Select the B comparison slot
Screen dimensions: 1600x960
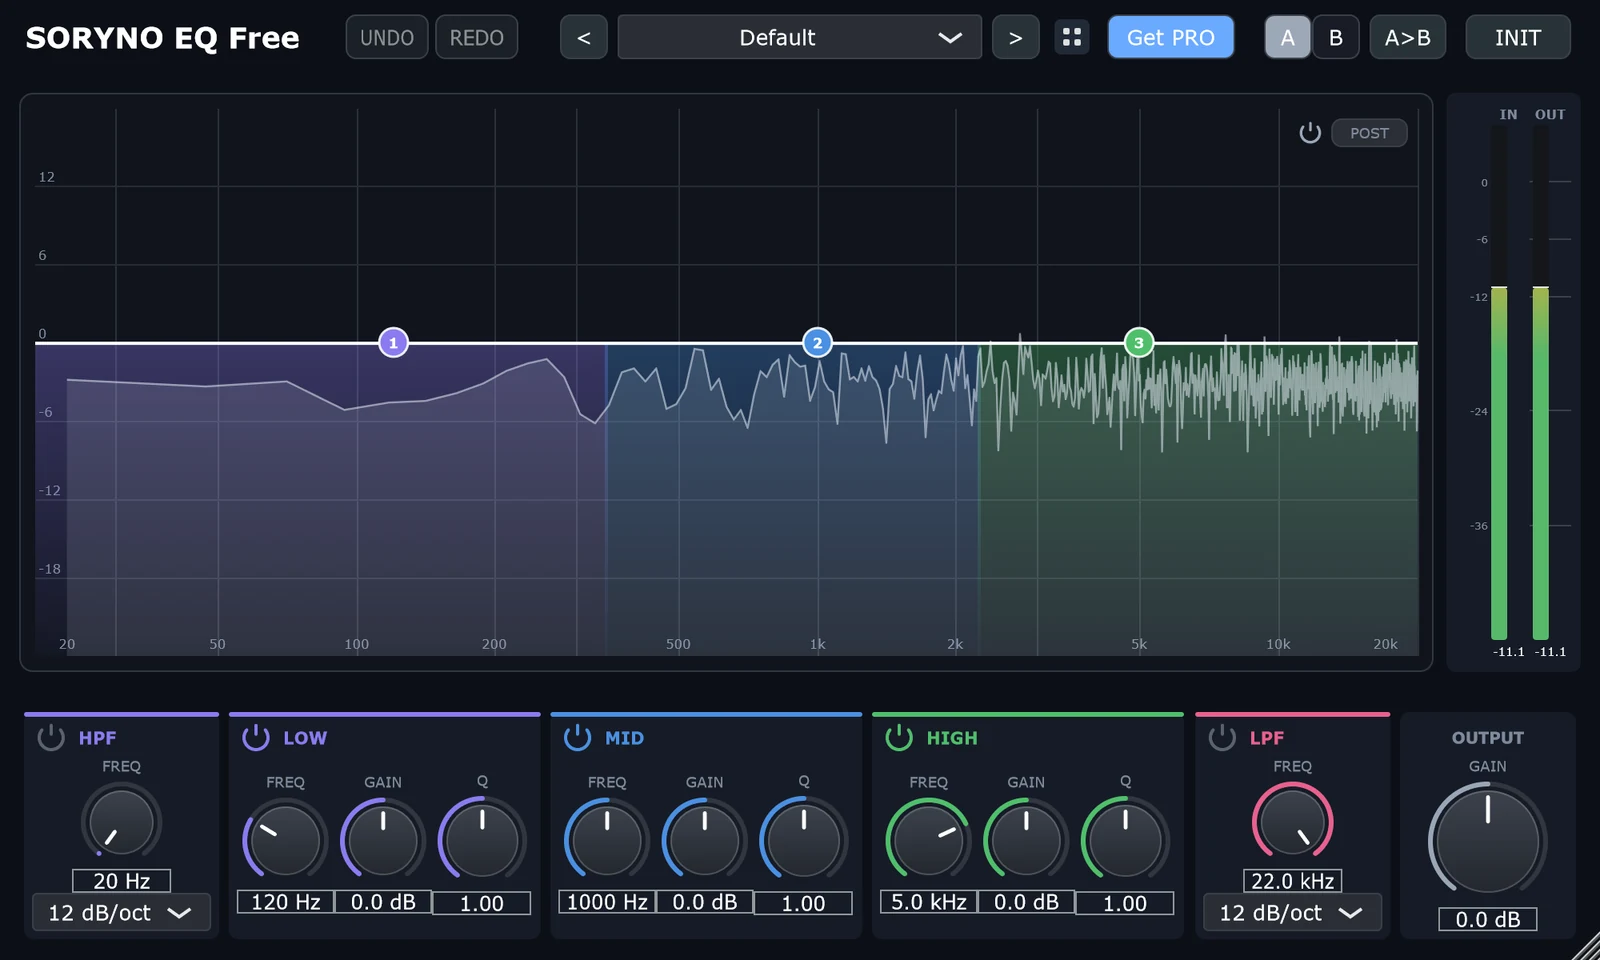pyautogui.click(x=1336, y=37)
